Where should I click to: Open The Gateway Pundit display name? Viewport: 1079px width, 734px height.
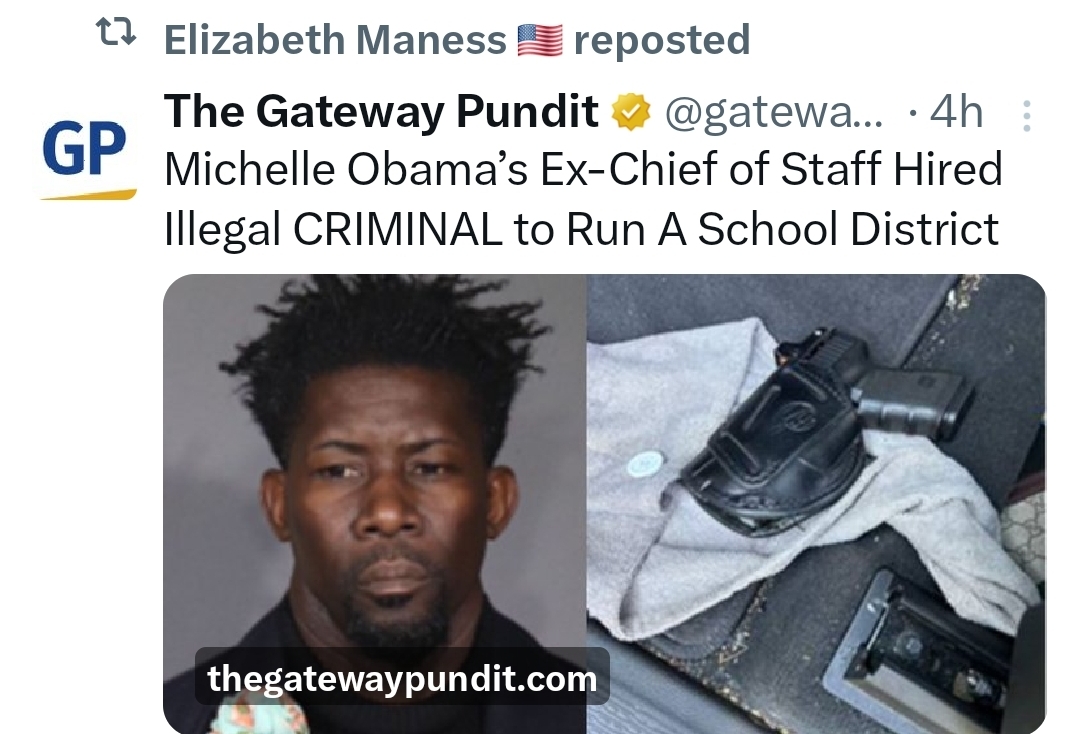tap(381, 111)
